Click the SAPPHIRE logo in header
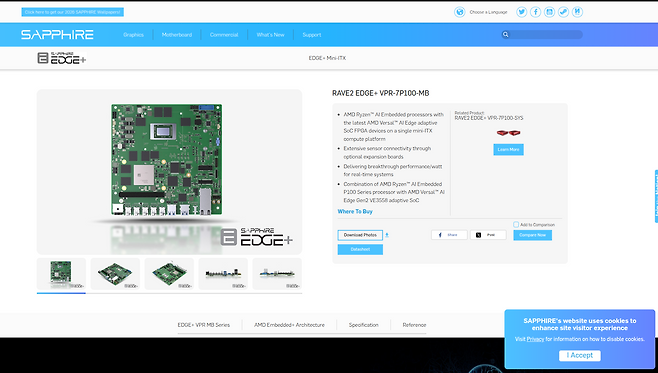658x373 pixels. [x=57, y=34]
